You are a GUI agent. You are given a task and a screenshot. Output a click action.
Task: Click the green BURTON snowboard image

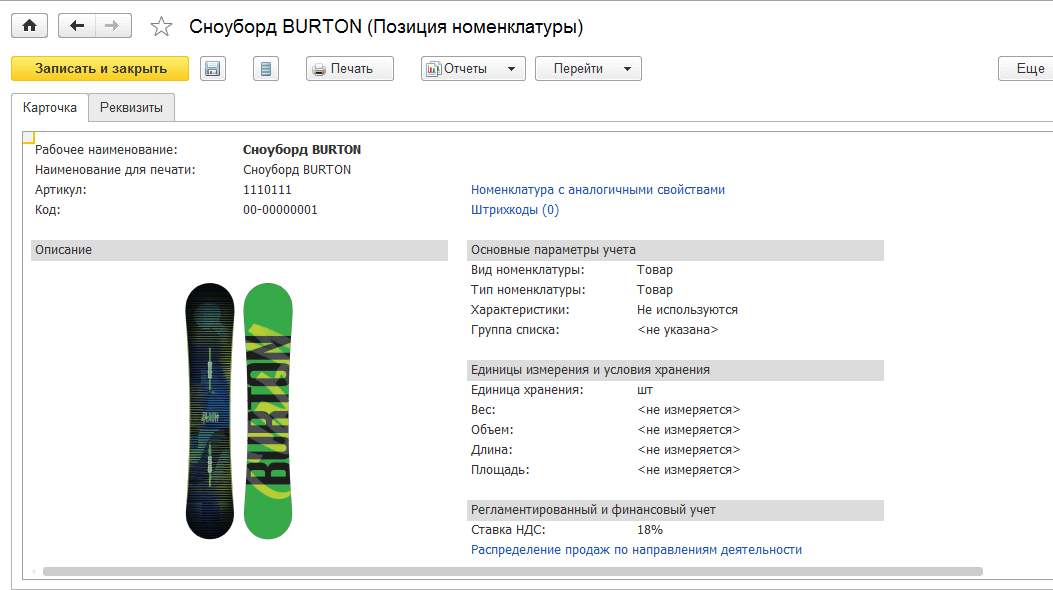click(269, 410)
